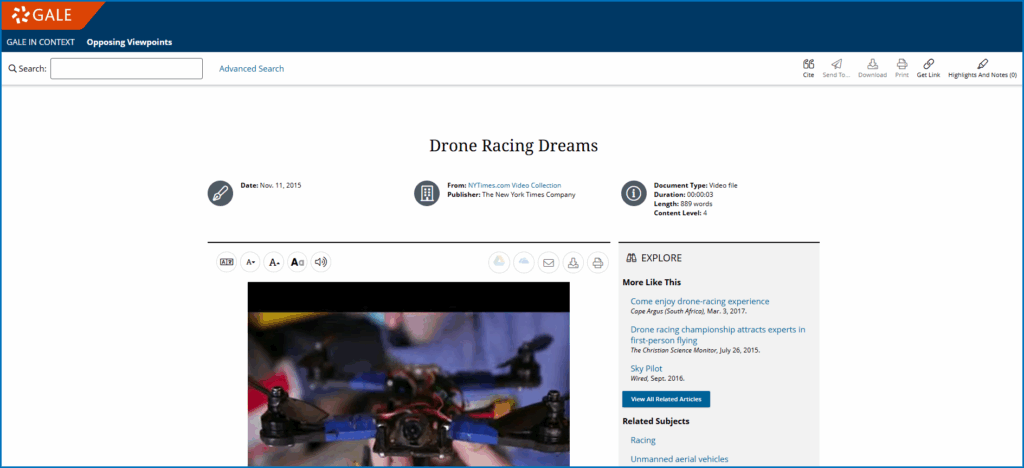This screenshot has width=1024, height=468.
Task: Open Highlights And Notes tool
Action: [982, 66]
